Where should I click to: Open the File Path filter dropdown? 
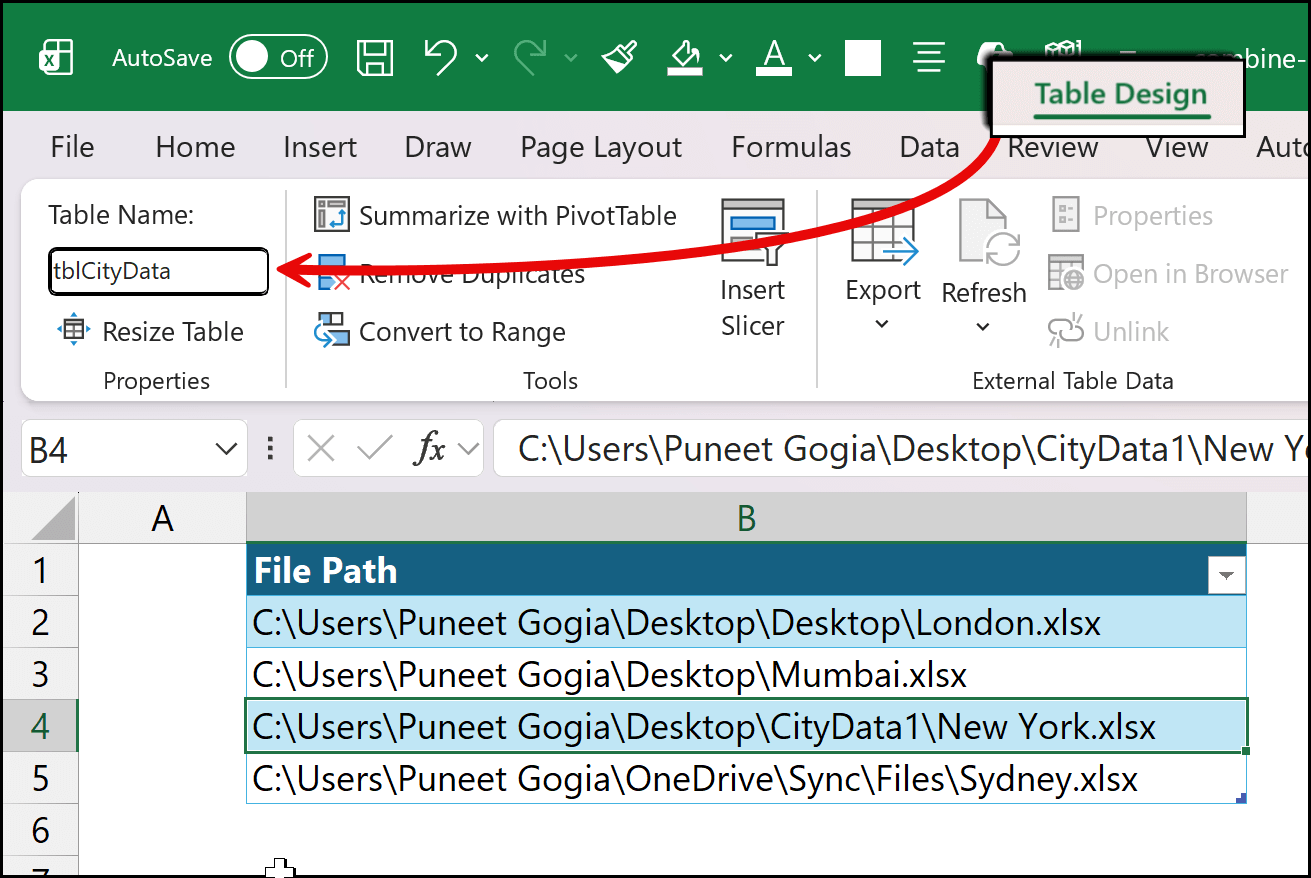1226,575
